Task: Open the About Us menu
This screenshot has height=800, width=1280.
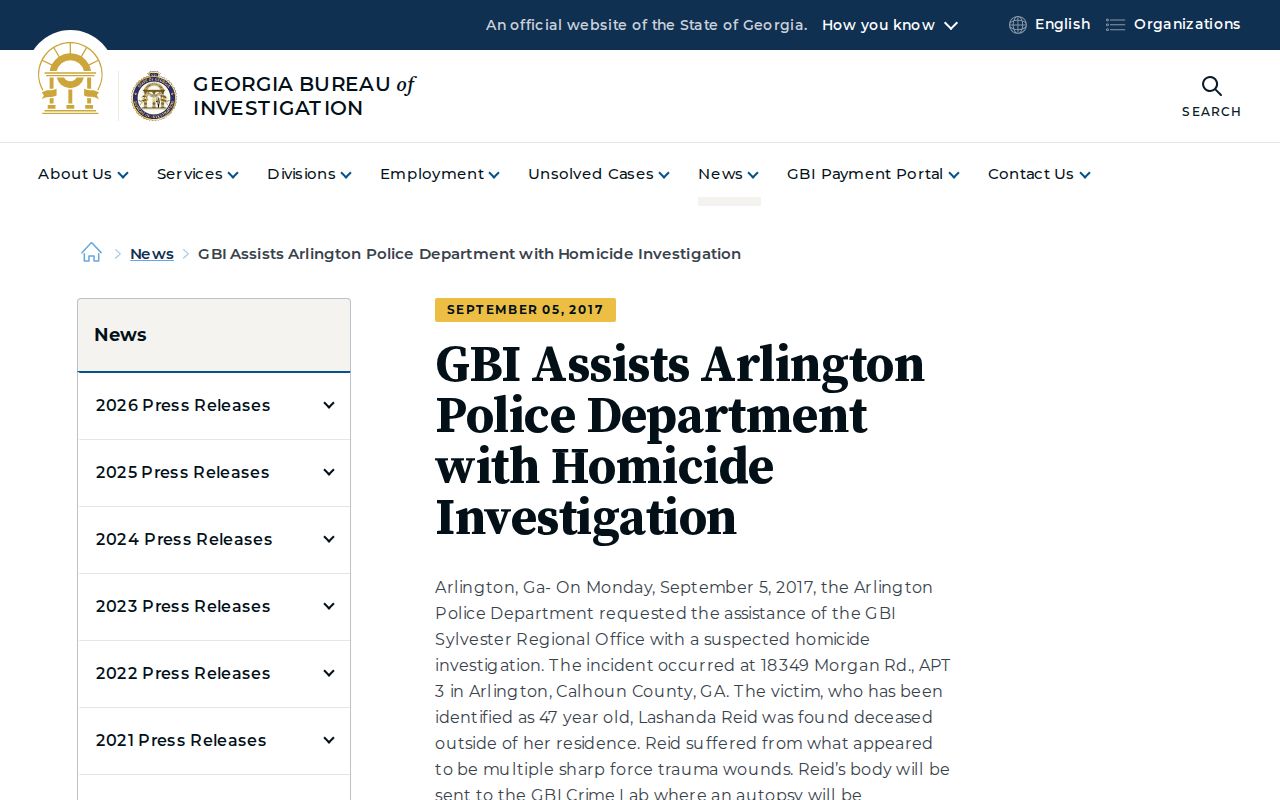Action: coord(83,174)
